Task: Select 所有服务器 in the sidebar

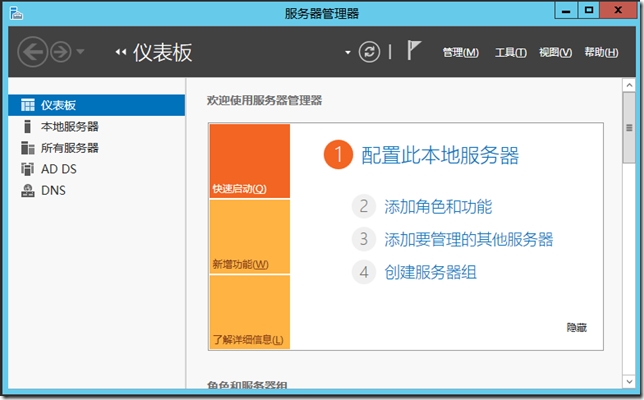Action: pos(97,148)
